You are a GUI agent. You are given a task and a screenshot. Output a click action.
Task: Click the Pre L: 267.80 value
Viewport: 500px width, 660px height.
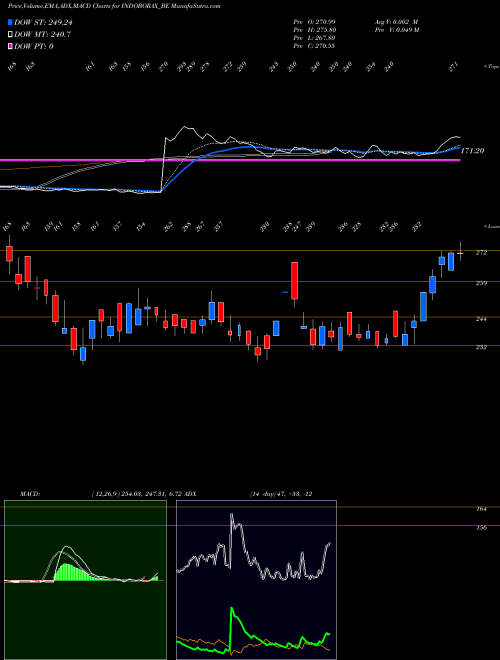[314, 37]
